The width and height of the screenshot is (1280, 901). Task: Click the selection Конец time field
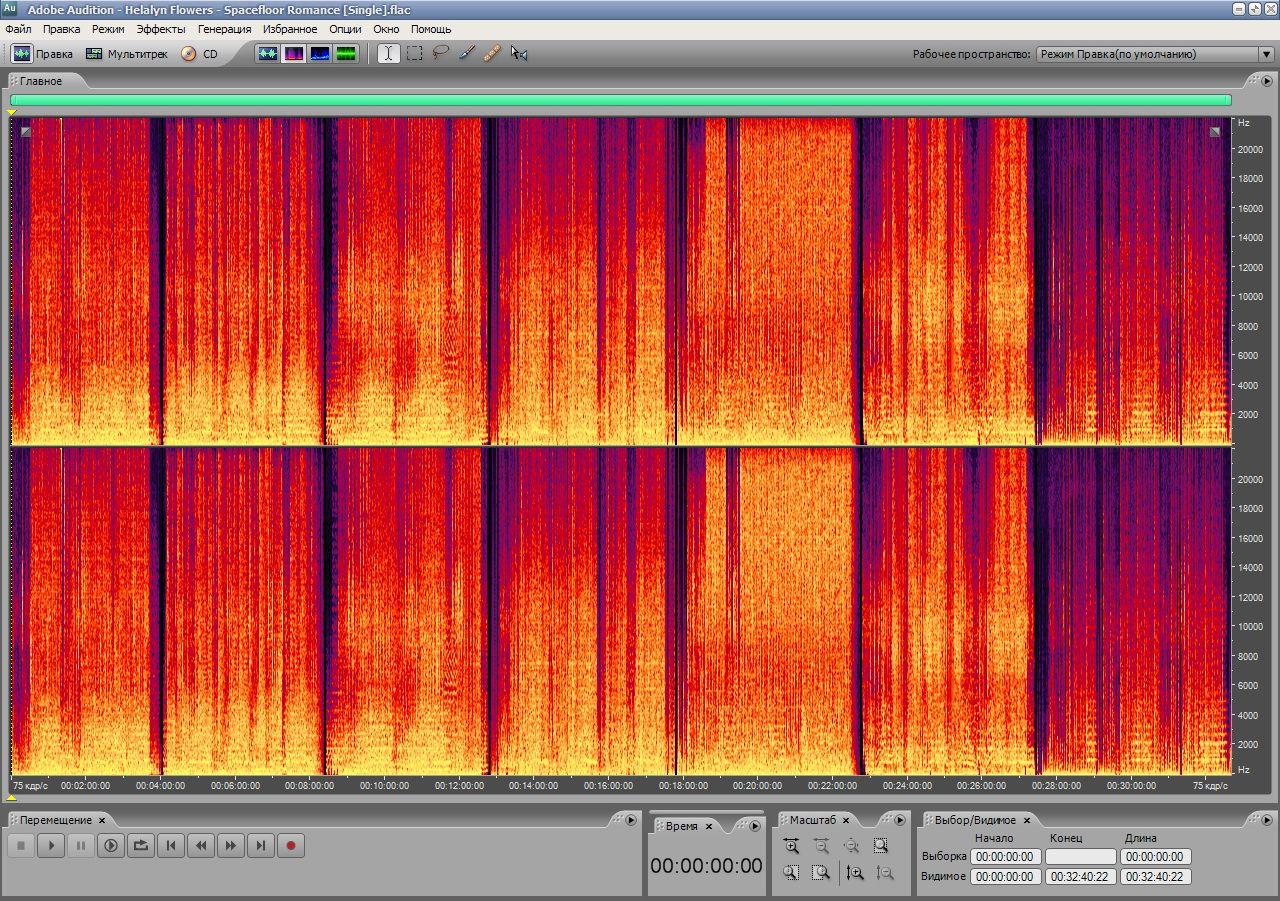pos(1080,857)
